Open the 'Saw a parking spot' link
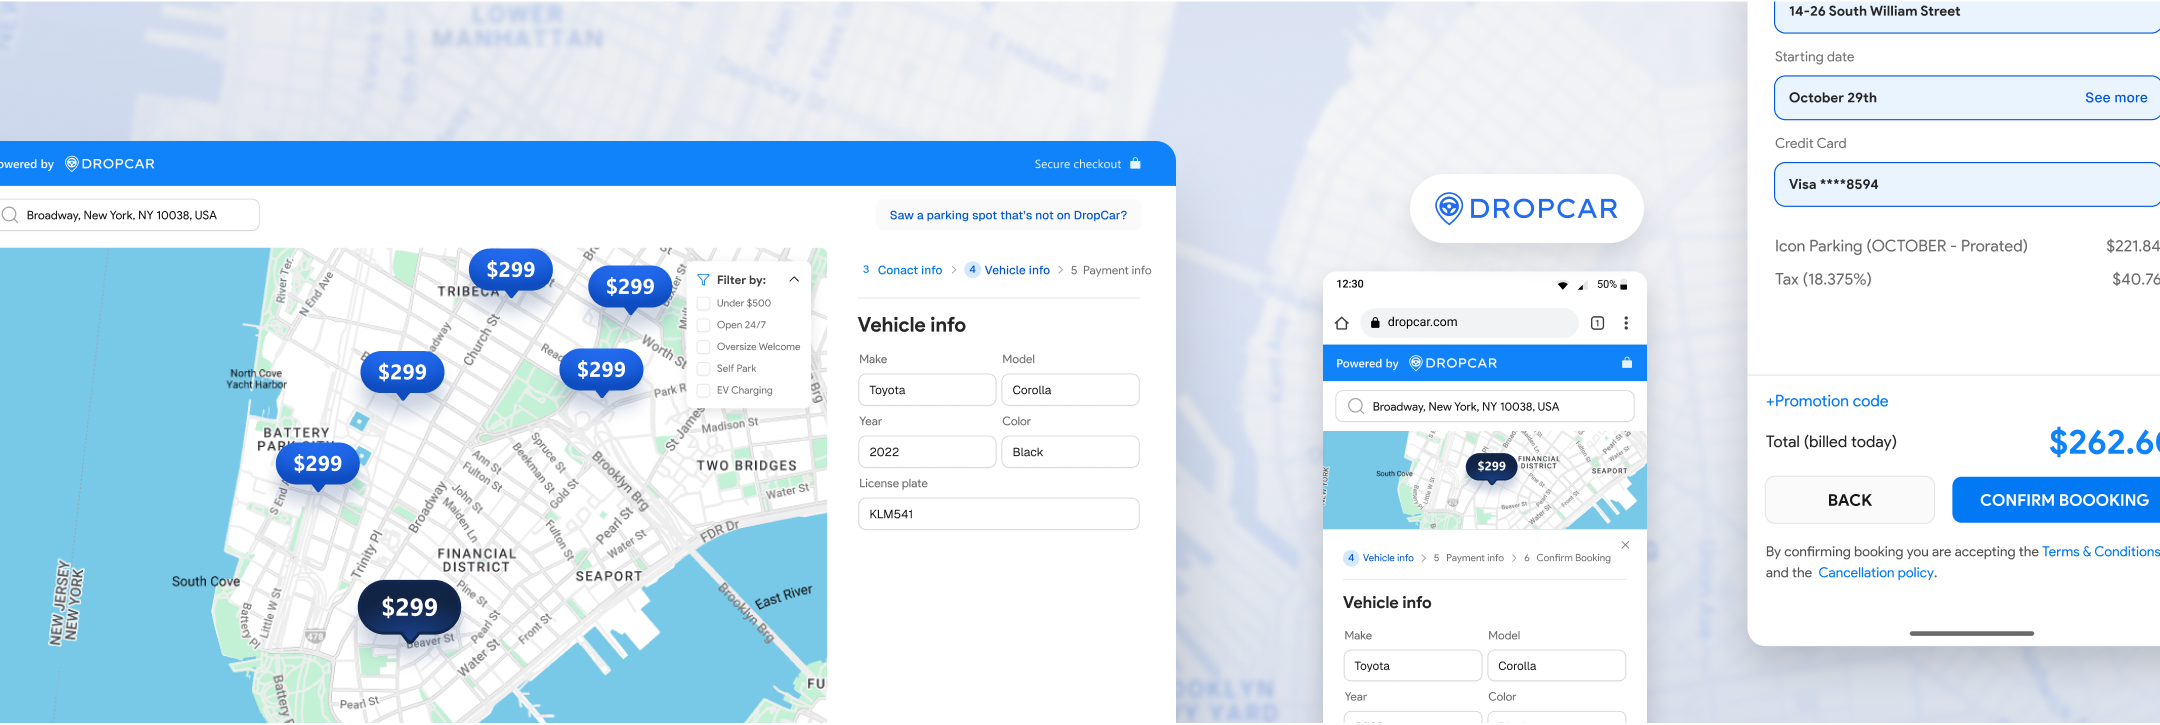This screenshot has width=2160, height=725. (1008, 215)
